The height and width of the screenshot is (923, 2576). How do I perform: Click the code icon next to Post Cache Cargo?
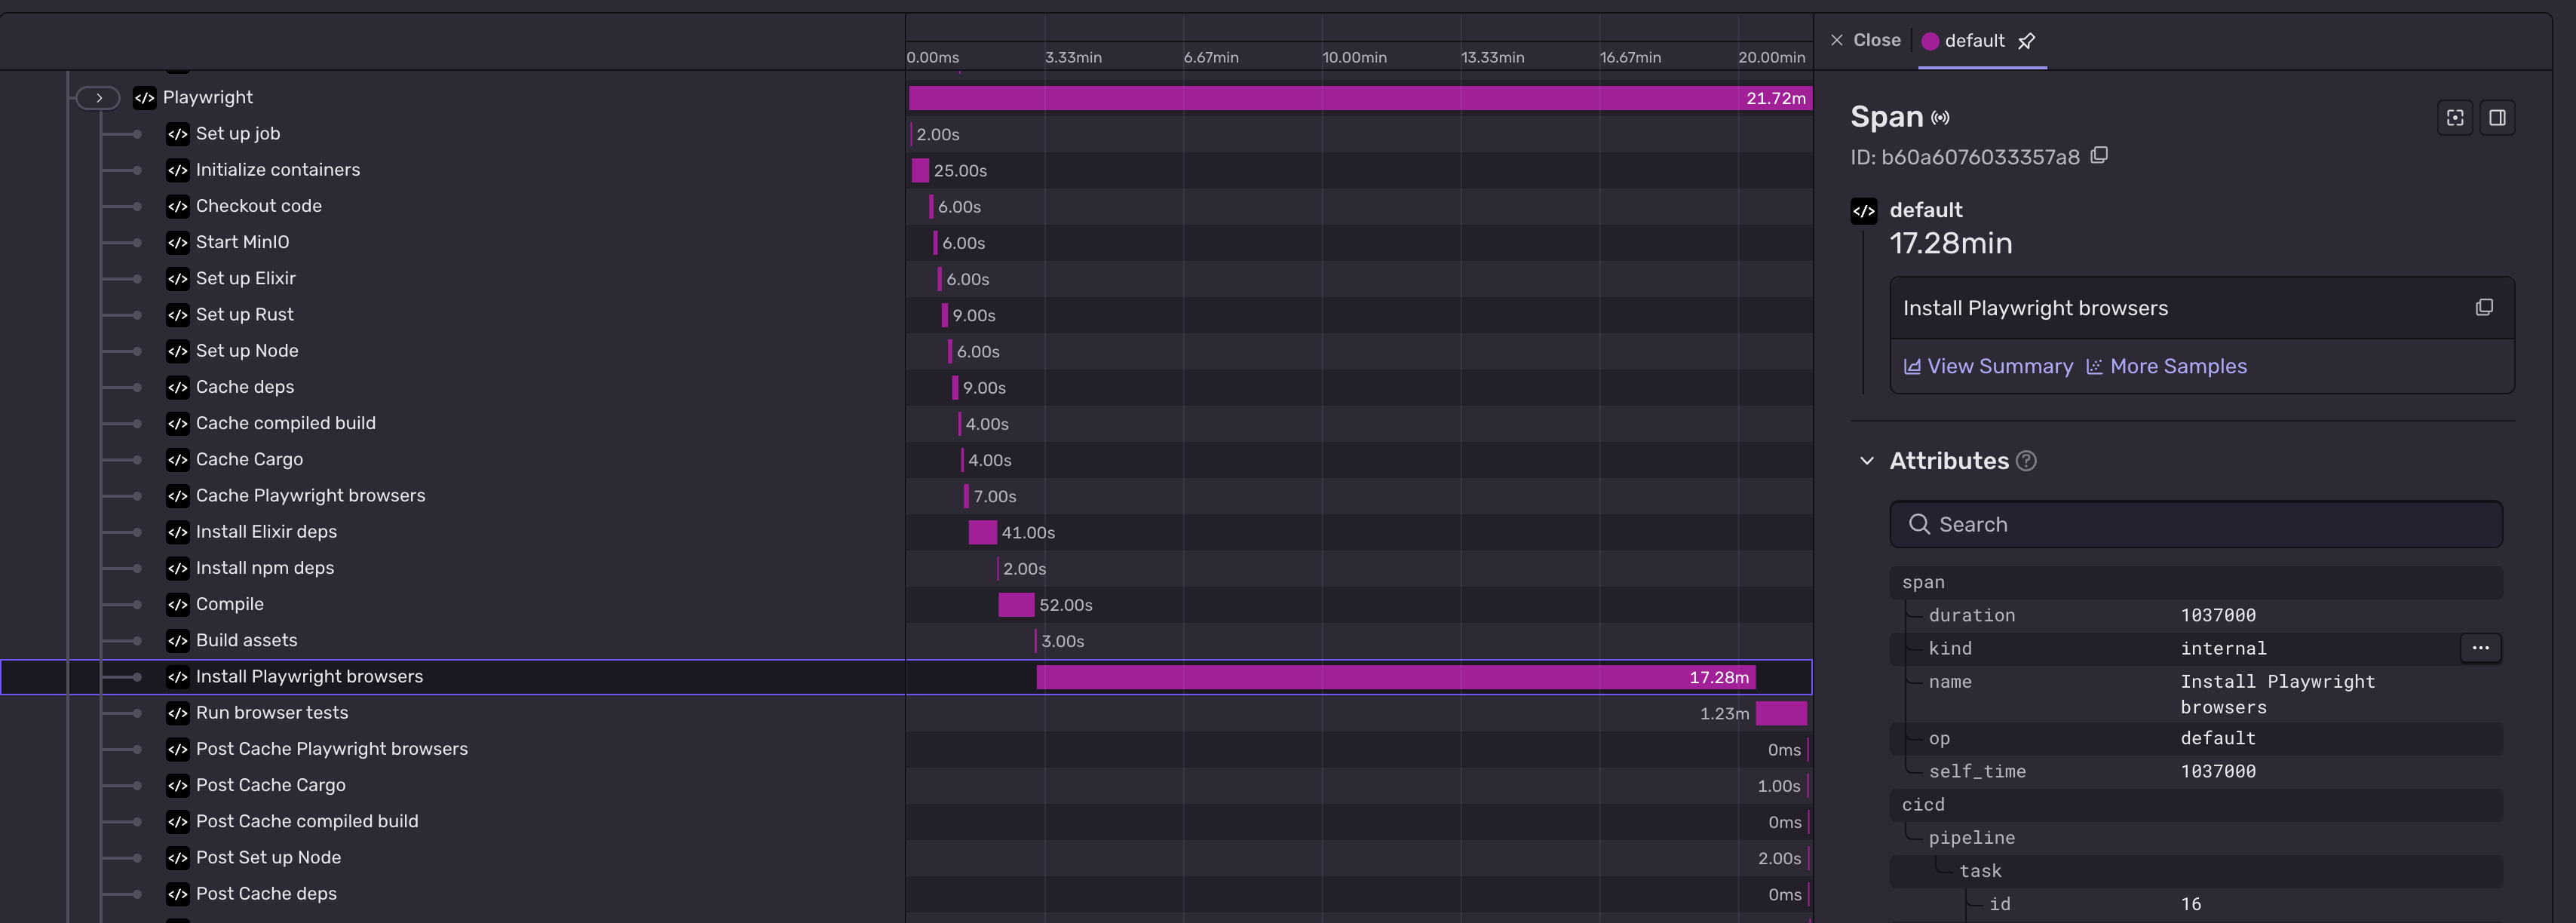tap(177, 785)
